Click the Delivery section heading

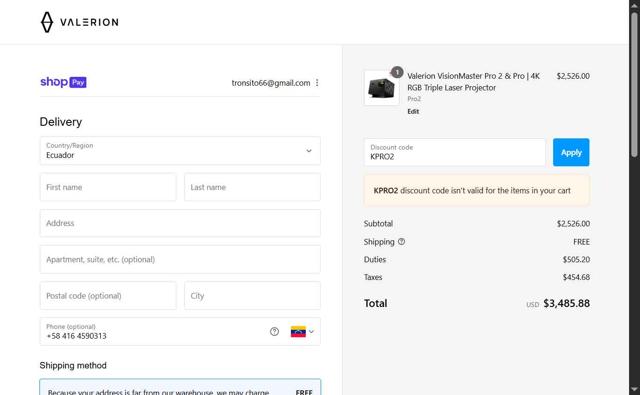pyautogui.click(x=61, y=122)
